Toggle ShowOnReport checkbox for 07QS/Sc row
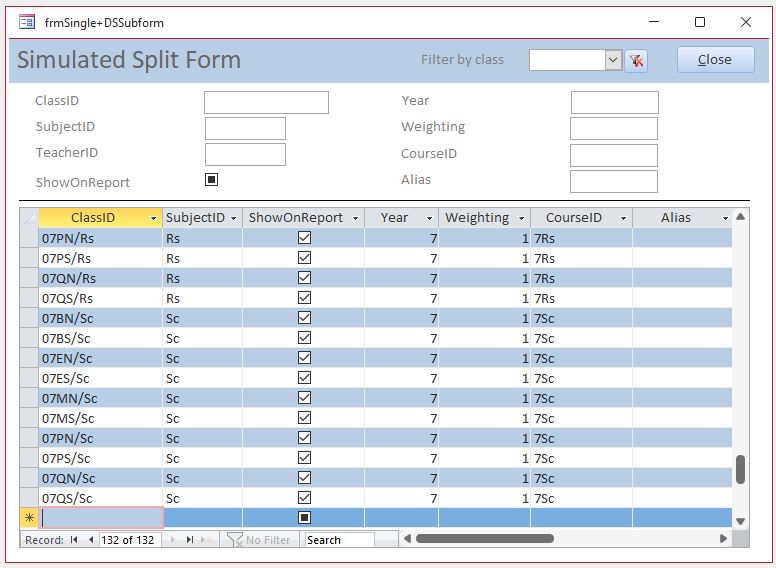This screenshot has width=776, height=568. click(x=304, y=498)
